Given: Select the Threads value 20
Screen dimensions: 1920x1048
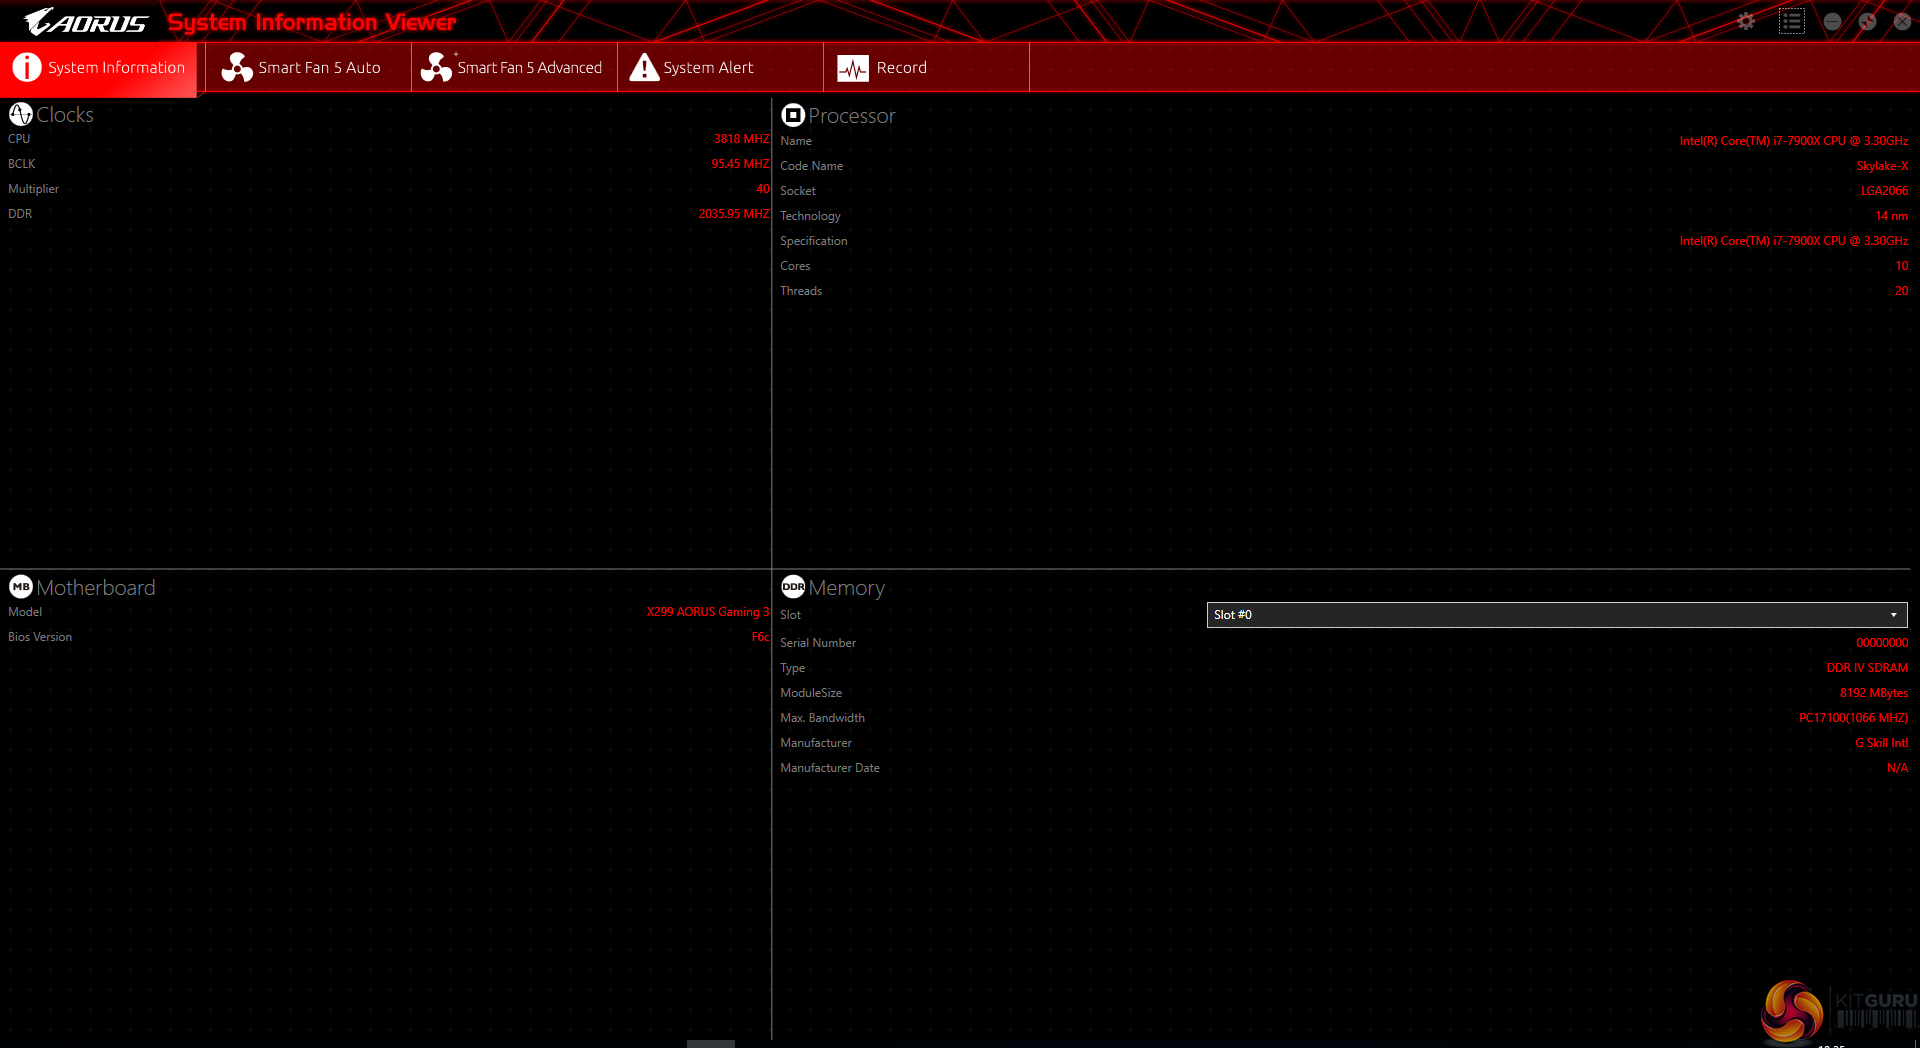Looking at the screenshot, I should click(1902, 291).
